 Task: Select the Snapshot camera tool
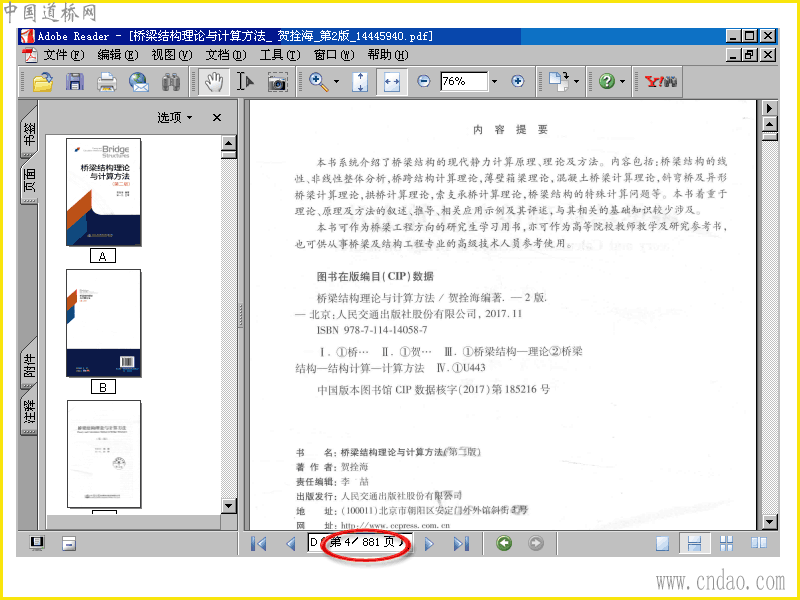click(278, 82)
